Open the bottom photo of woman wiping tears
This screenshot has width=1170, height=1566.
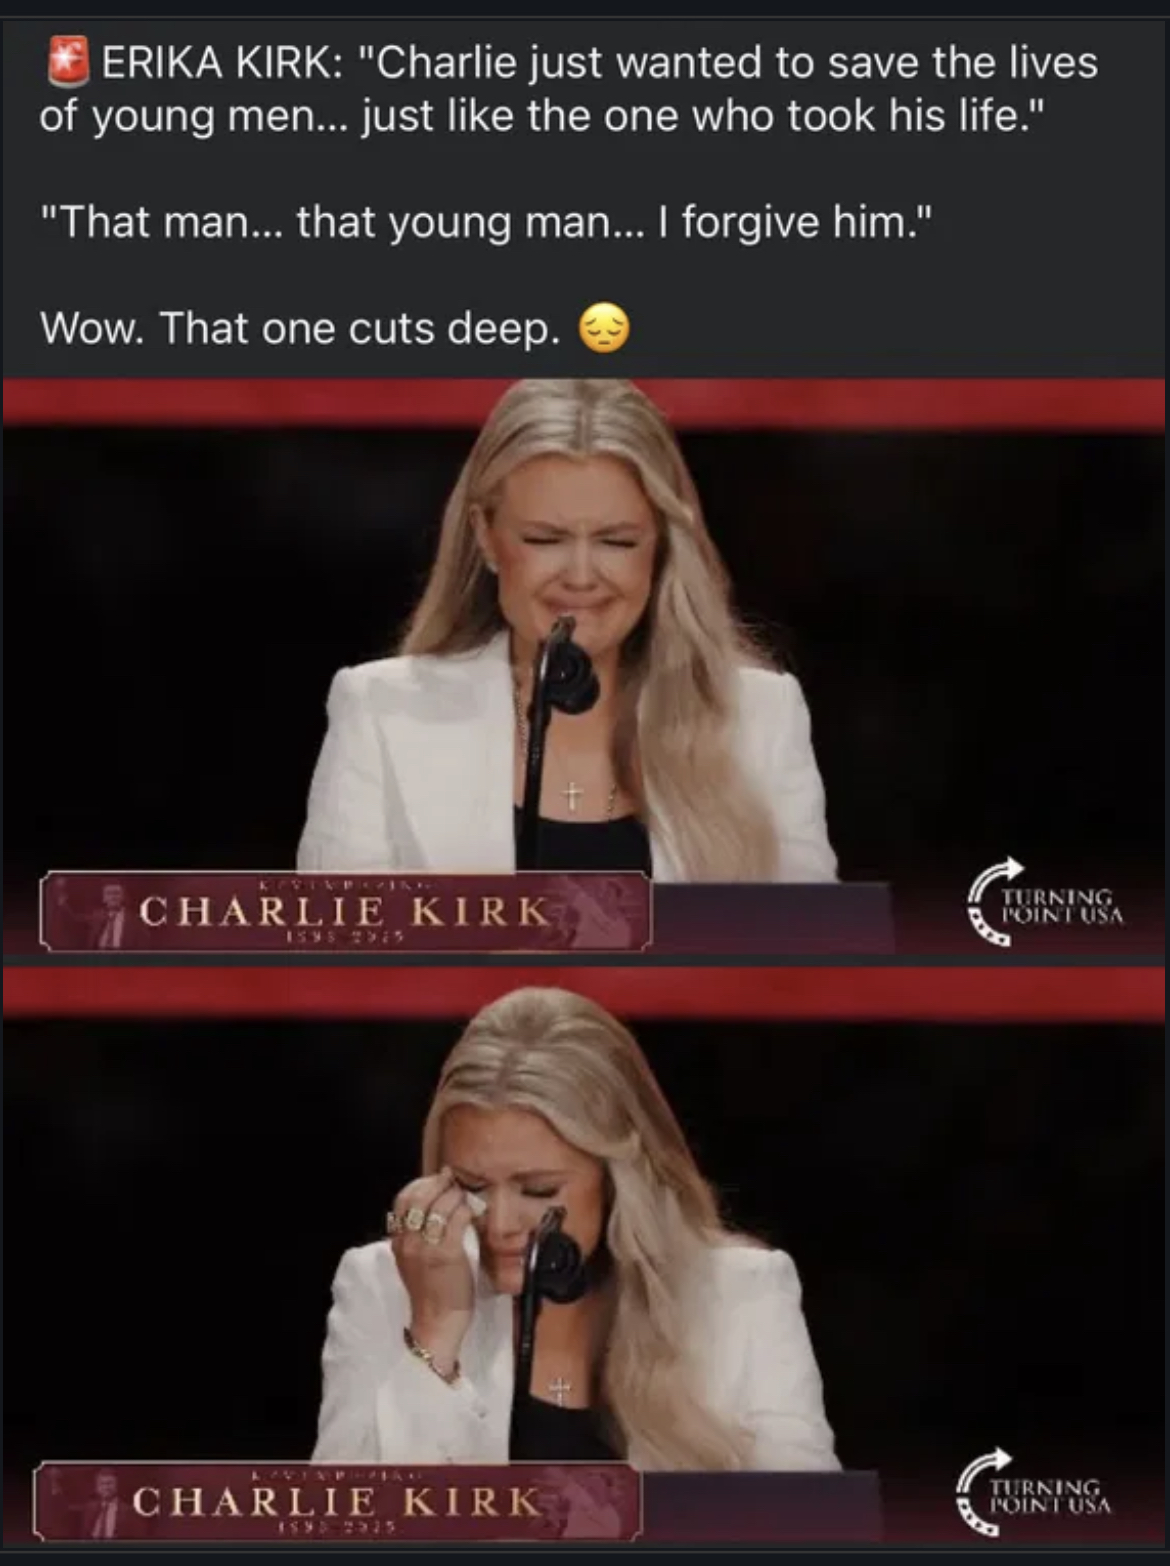coord(585,1256)
